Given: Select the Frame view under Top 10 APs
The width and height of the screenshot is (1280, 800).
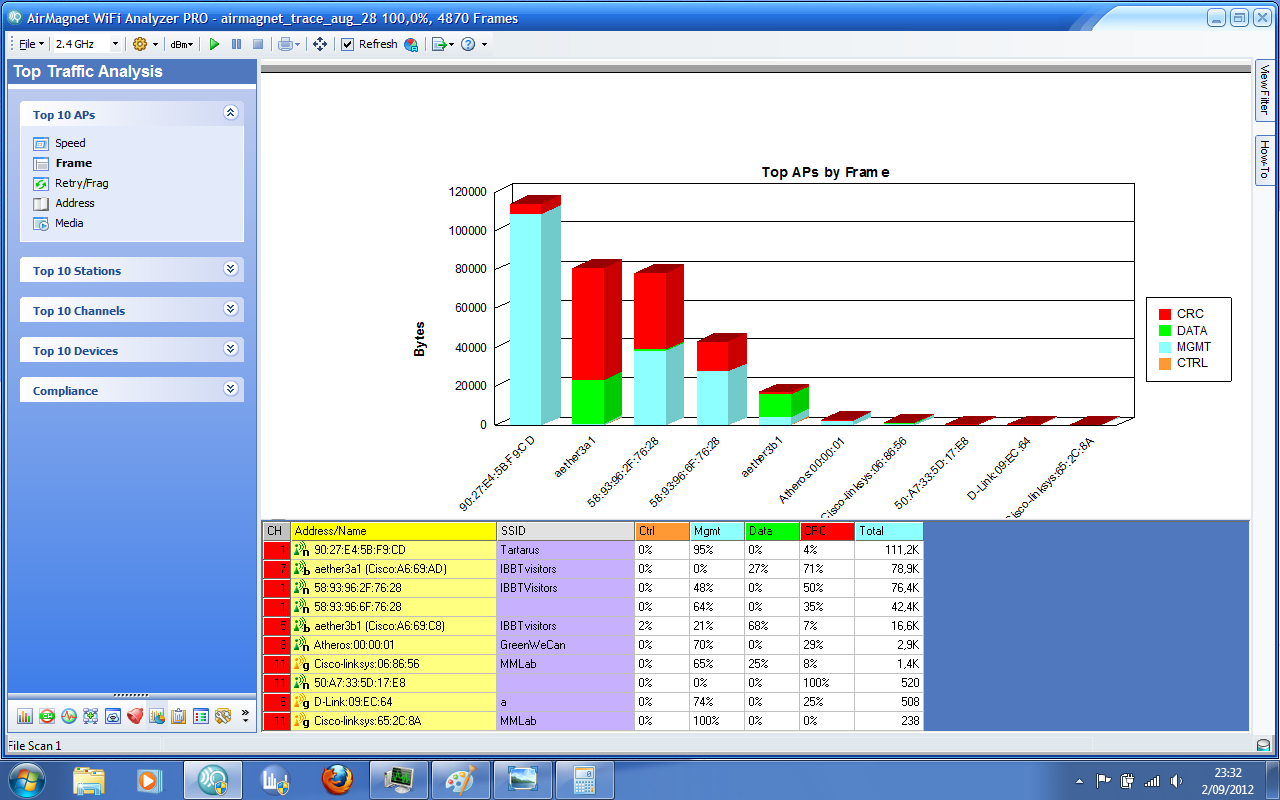Looking at the screenshot, I should click(x=73, y=163).
